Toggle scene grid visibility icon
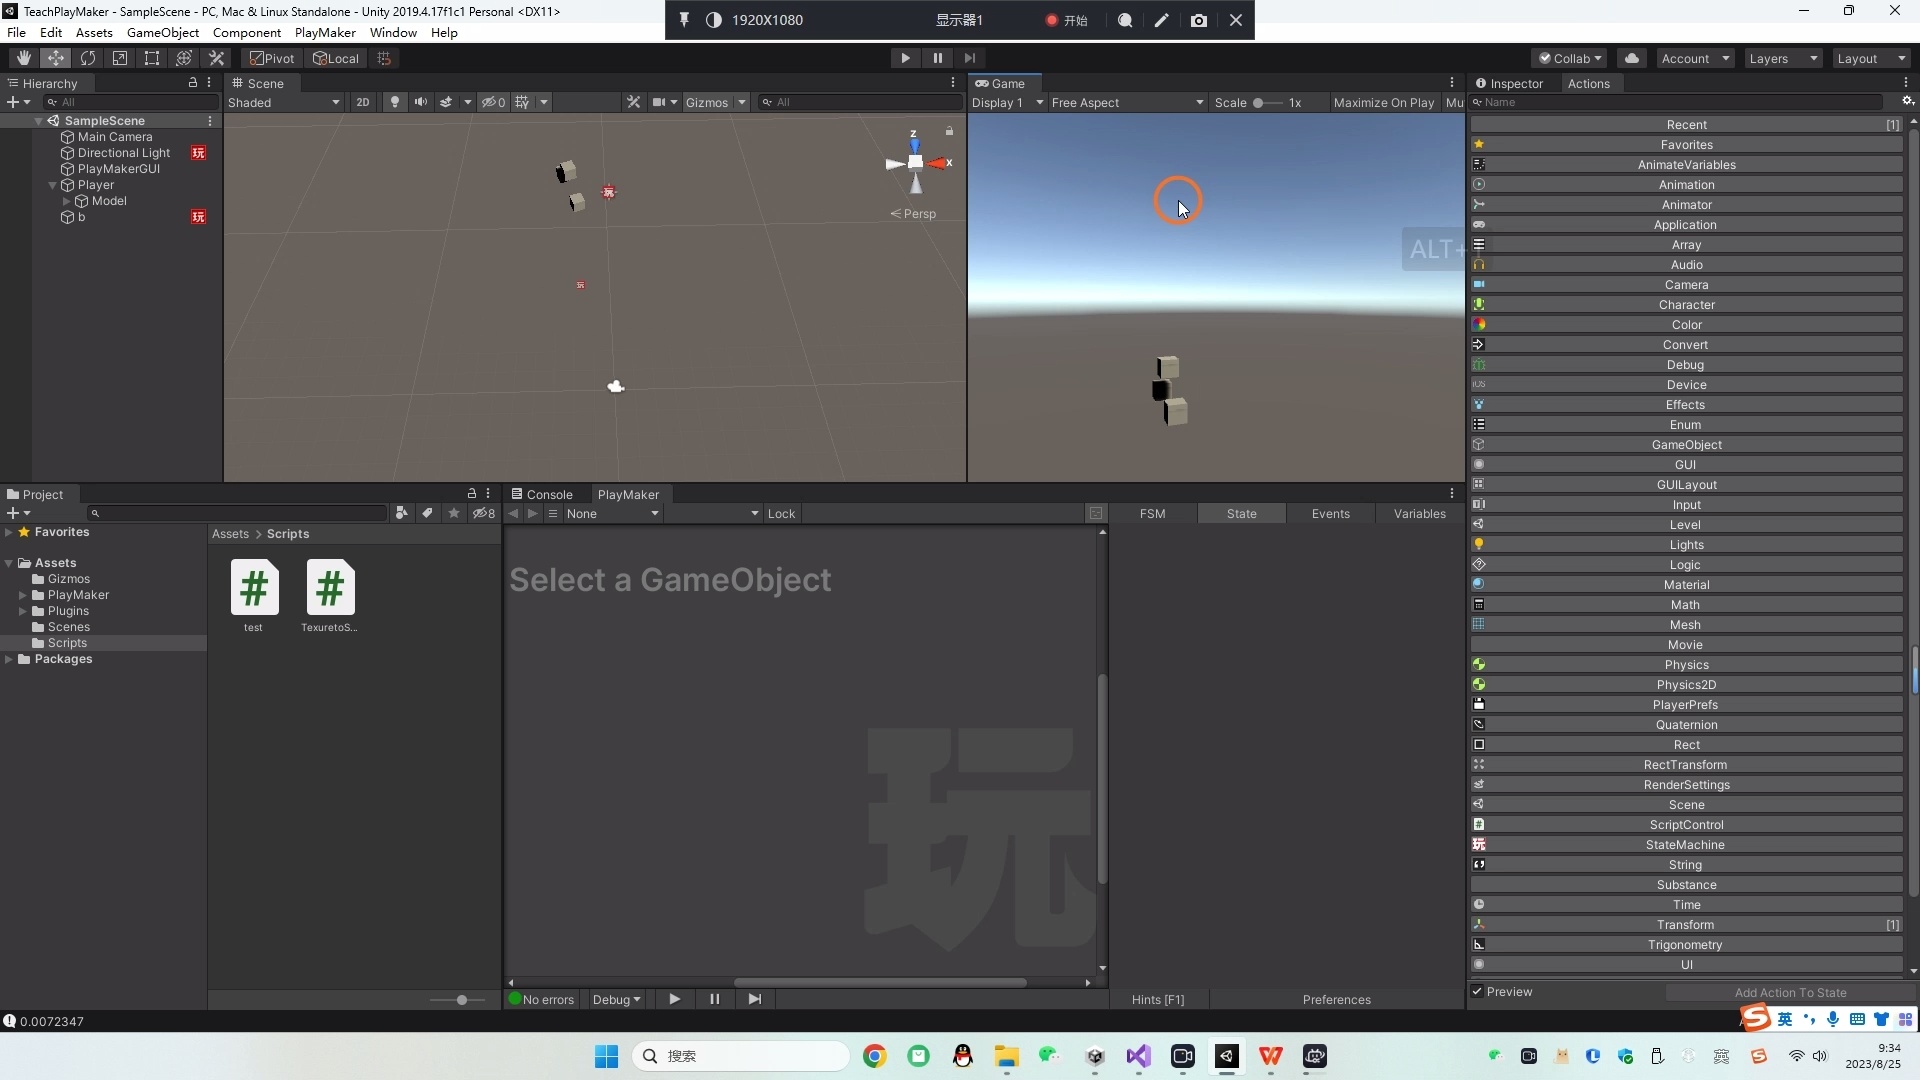This screenshot has width=1920, height=1080. click(x=522, y=102)
